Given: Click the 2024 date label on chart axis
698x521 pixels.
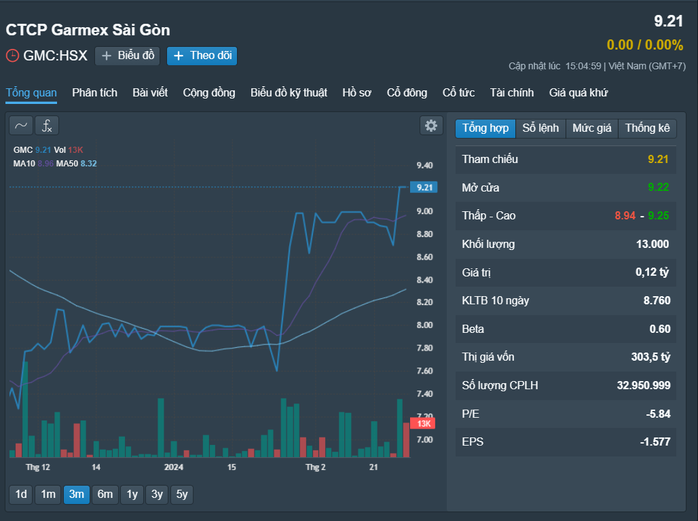Looking at the screenshot, I should coord(174,467).
